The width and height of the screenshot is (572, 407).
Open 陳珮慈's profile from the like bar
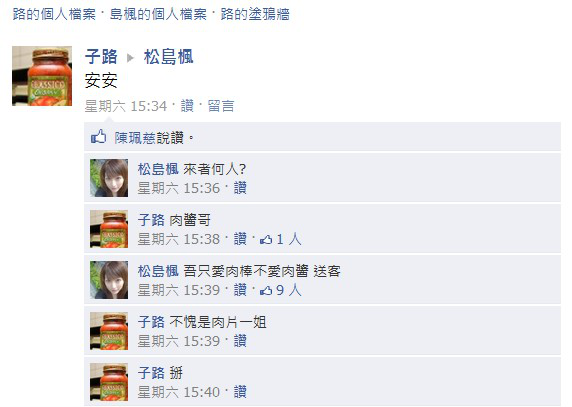click(x=135, y=138)
